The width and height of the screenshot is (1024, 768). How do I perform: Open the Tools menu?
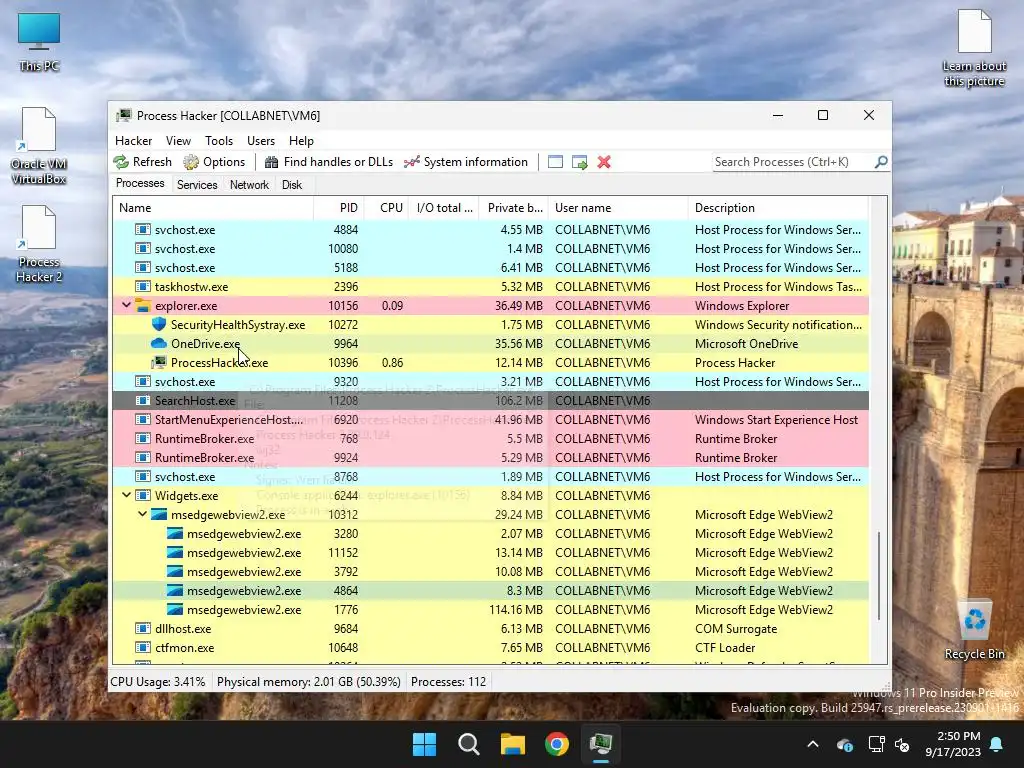click(x=219, y=141)
